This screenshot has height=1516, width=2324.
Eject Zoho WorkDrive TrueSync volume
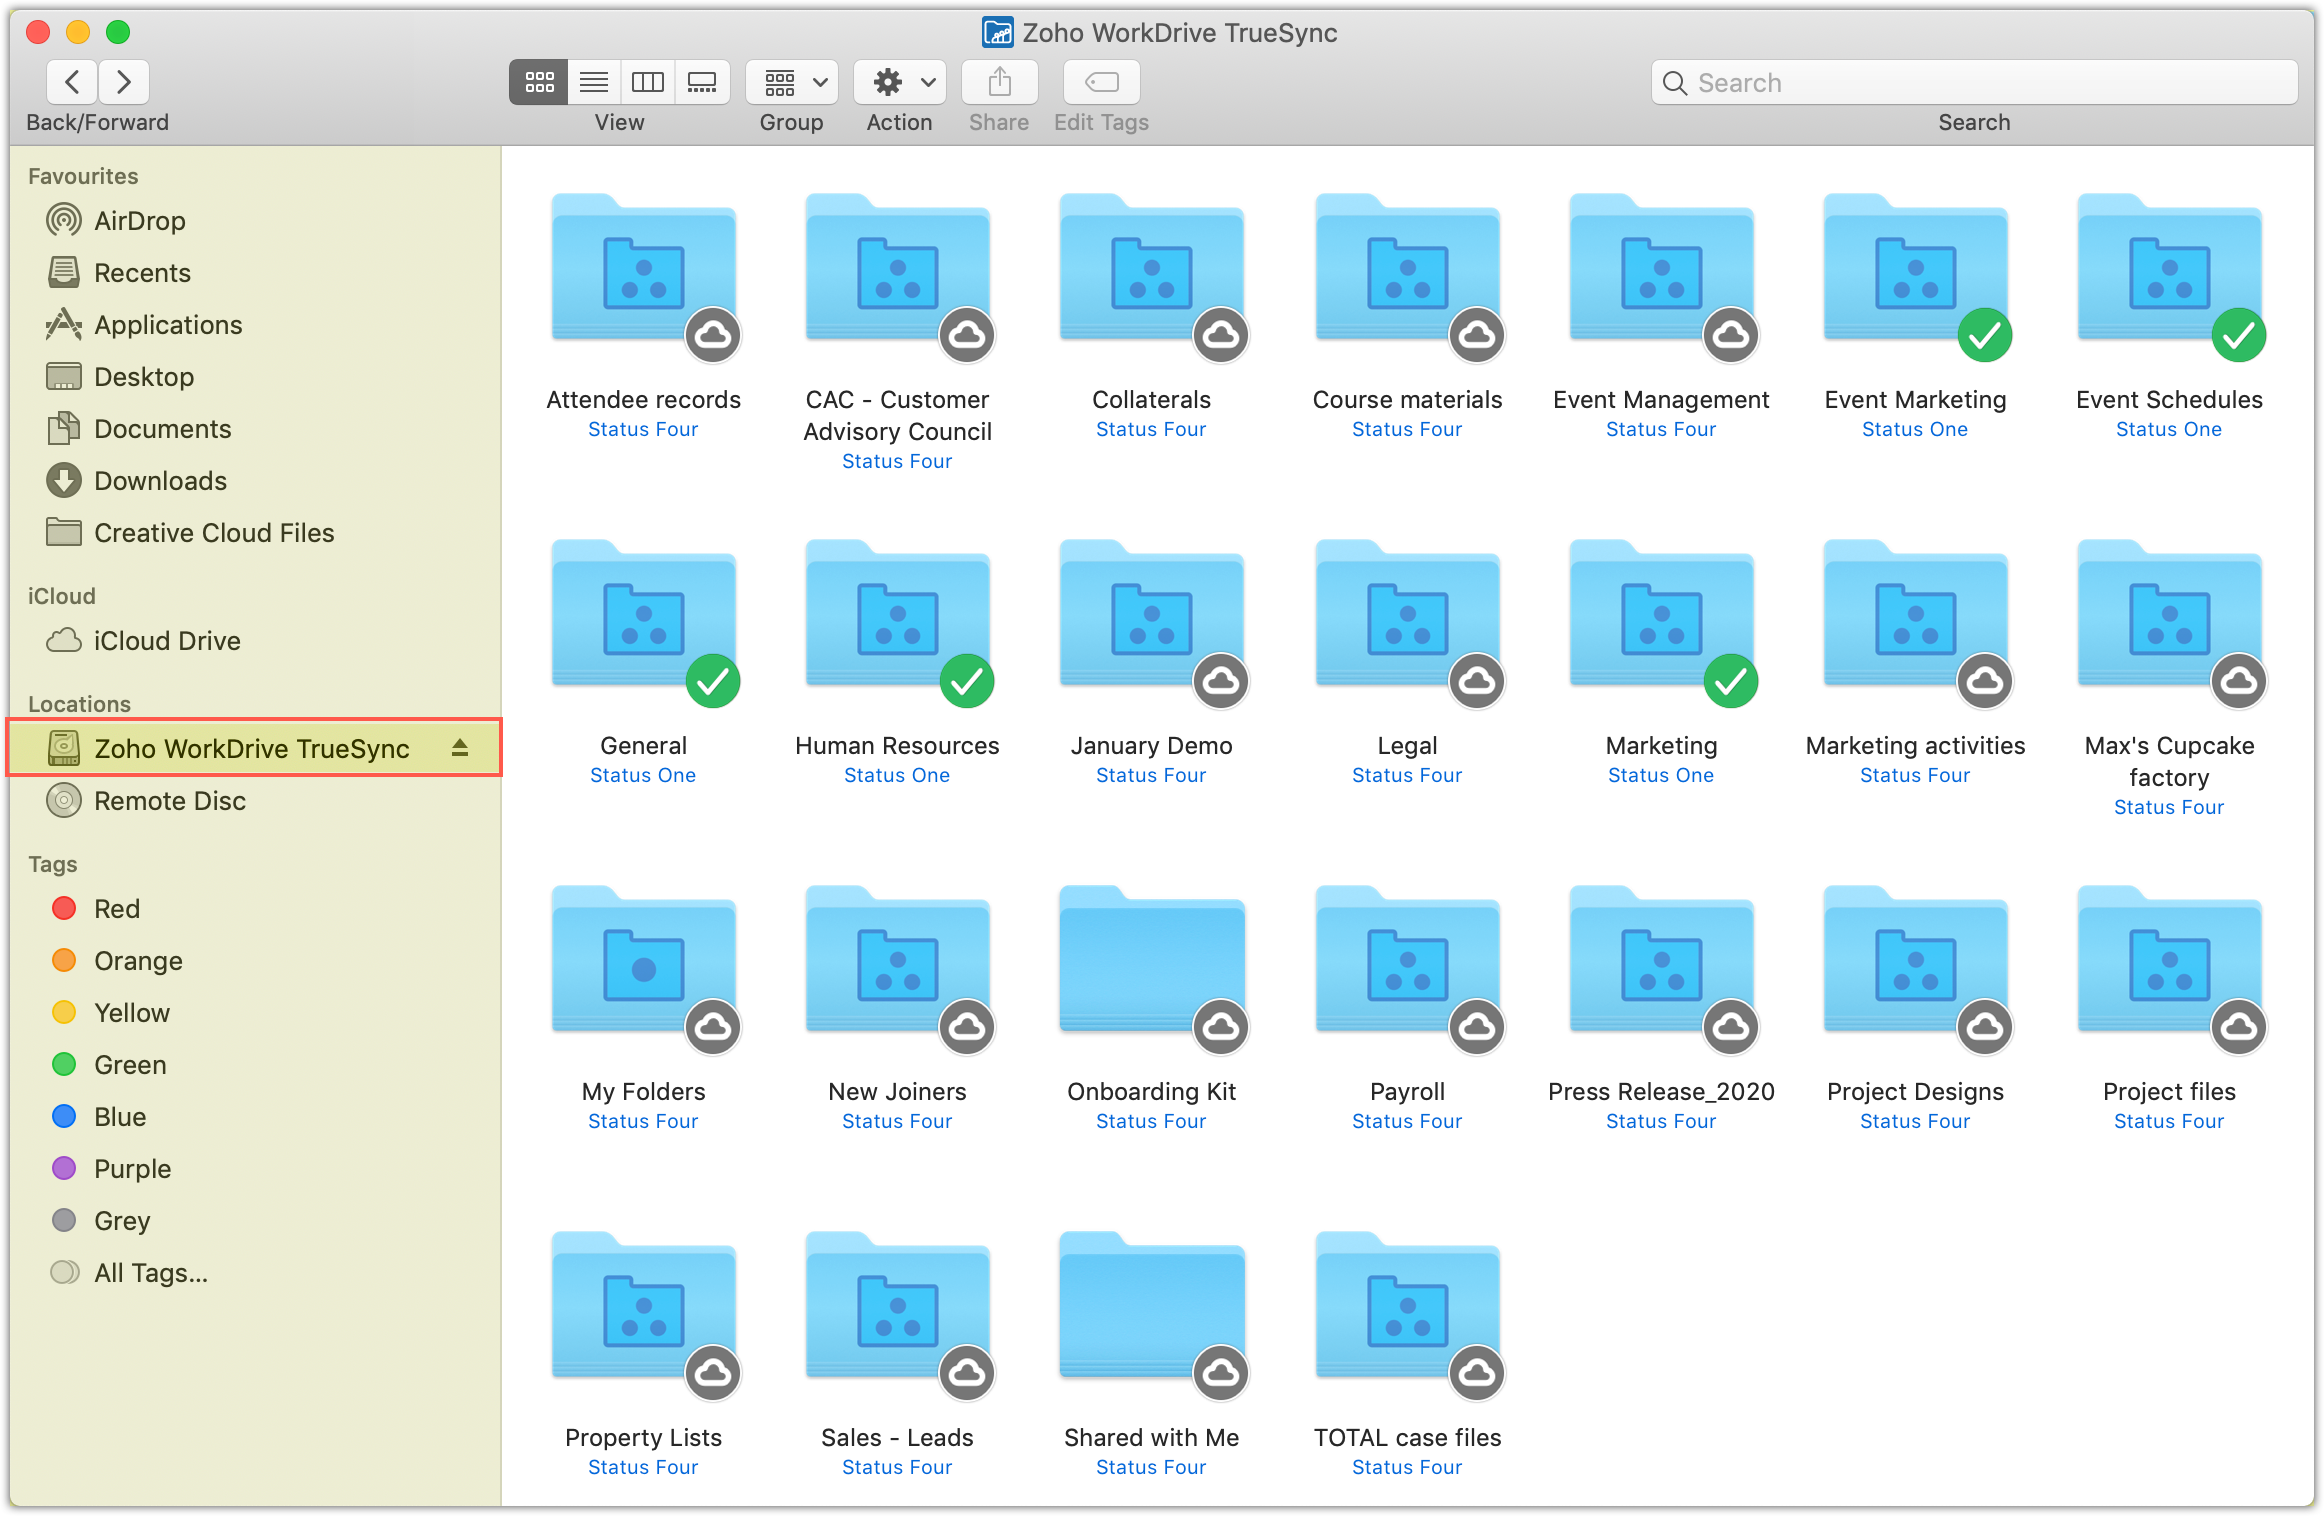(460, 748)
